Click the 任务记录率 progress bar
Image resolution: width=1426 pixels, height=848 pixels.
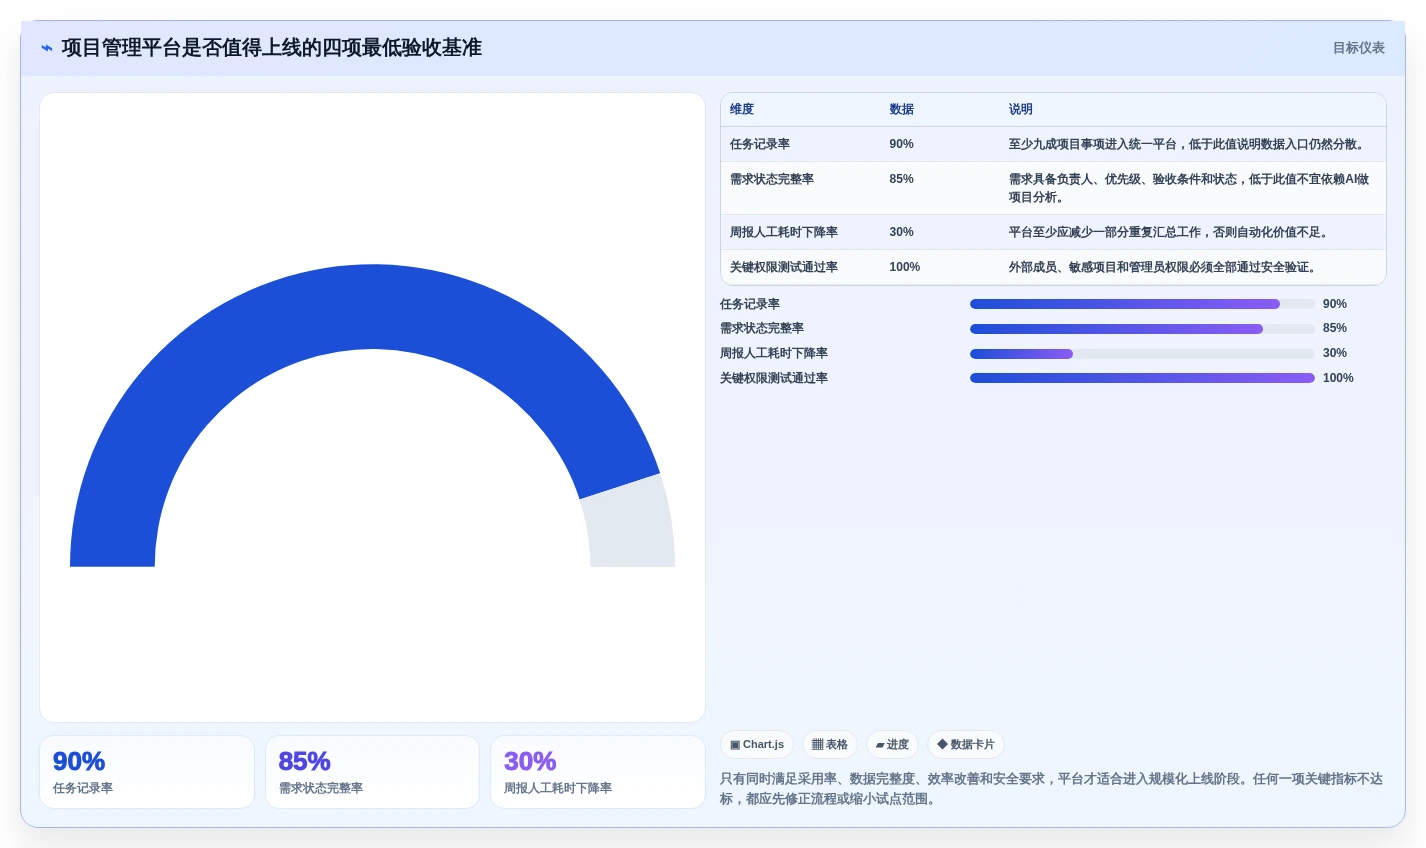coord(1142,304)
